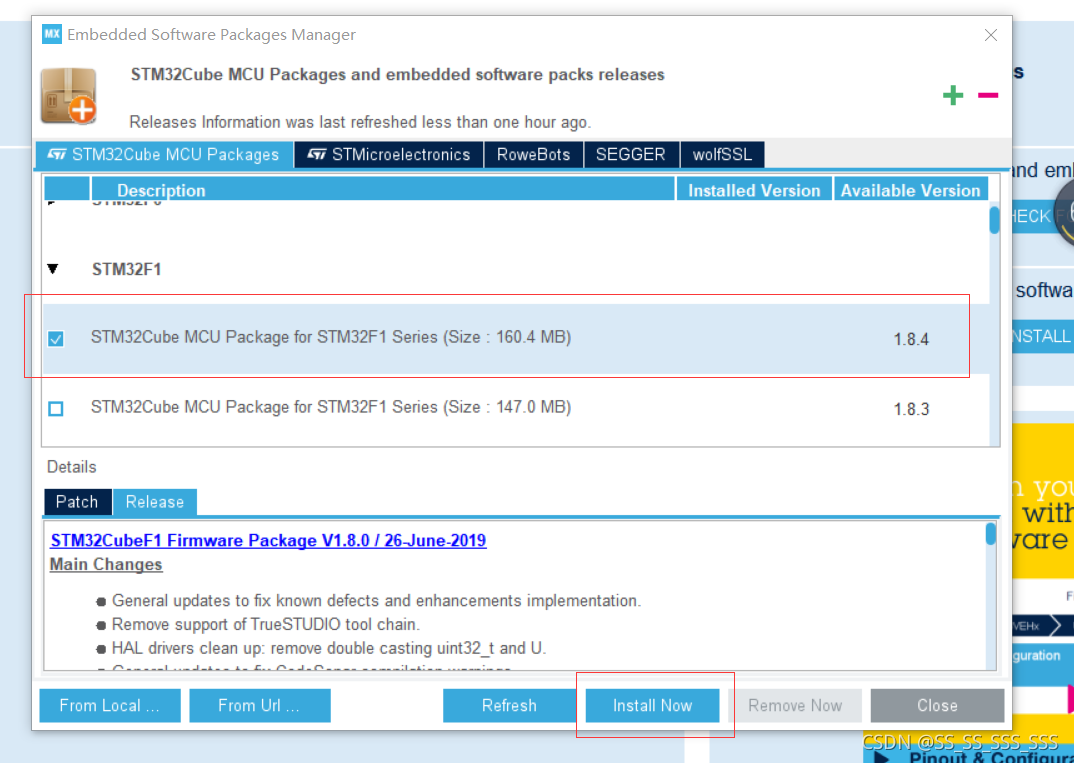Select the 160.4 MB STM32F1 package row text

pyautogui.click(x=331, y=337)
